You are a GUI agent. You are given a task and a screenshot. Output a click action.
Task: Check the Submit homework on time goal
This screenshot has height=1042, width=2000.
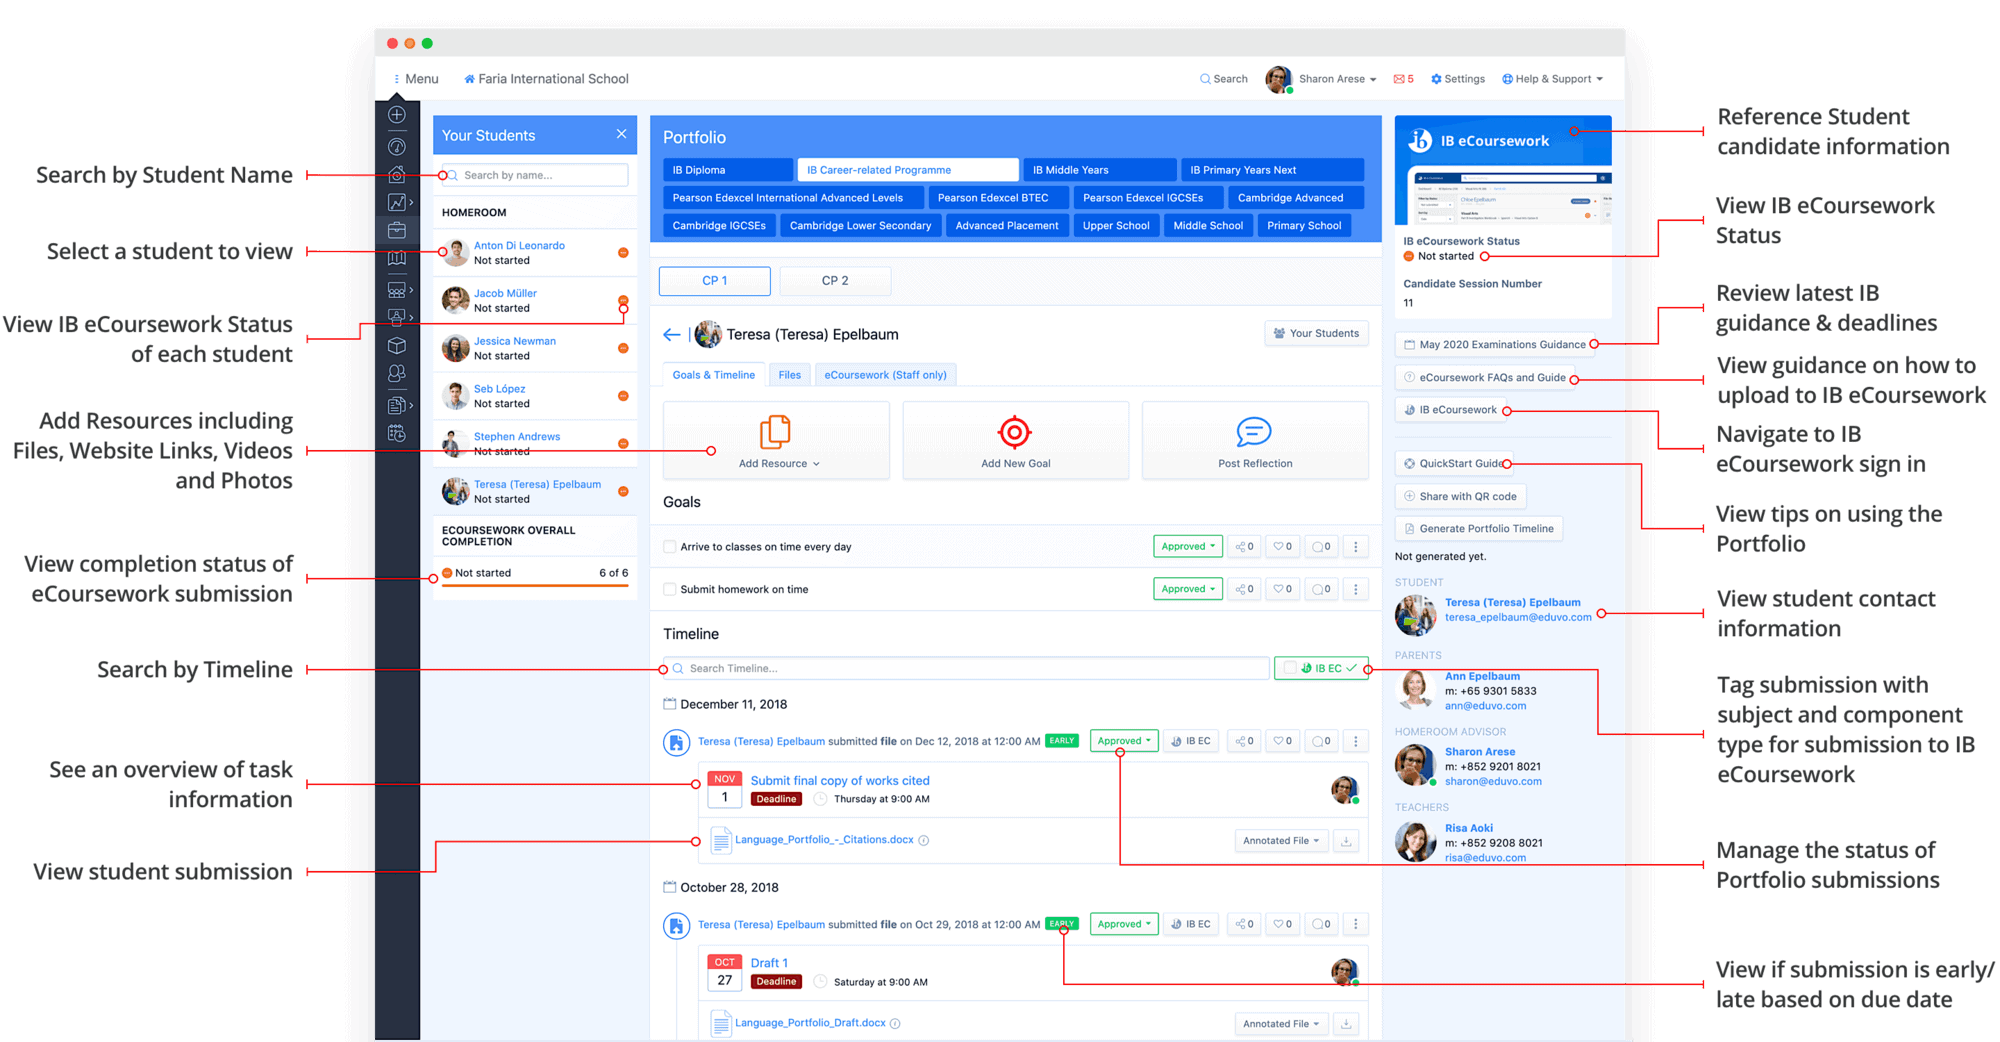(x=670, y=589)
